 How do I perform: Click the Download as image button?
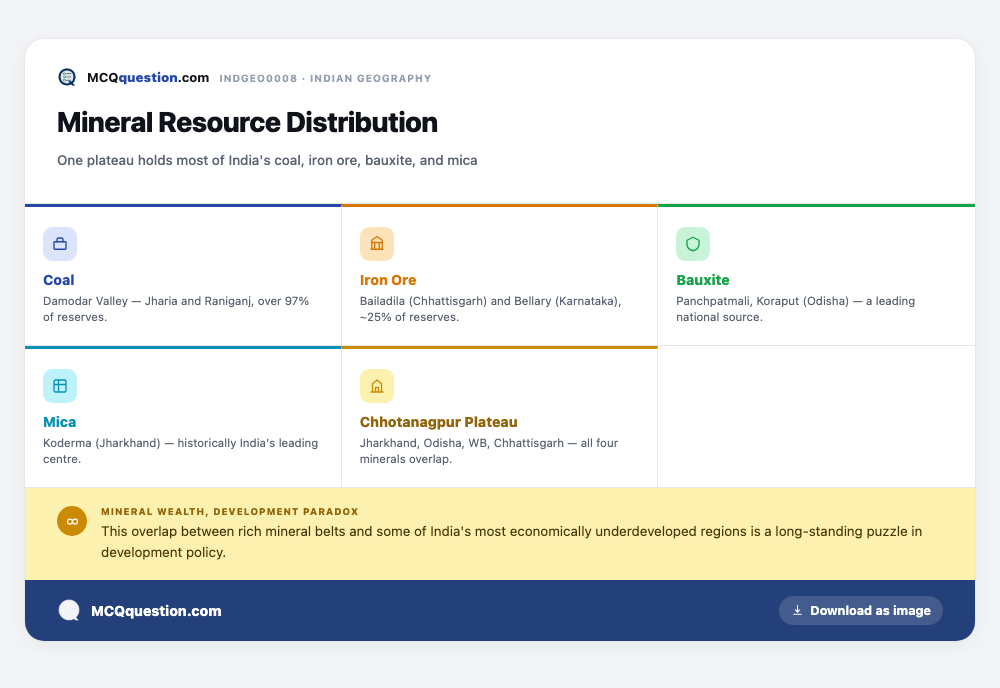(860, 610)
